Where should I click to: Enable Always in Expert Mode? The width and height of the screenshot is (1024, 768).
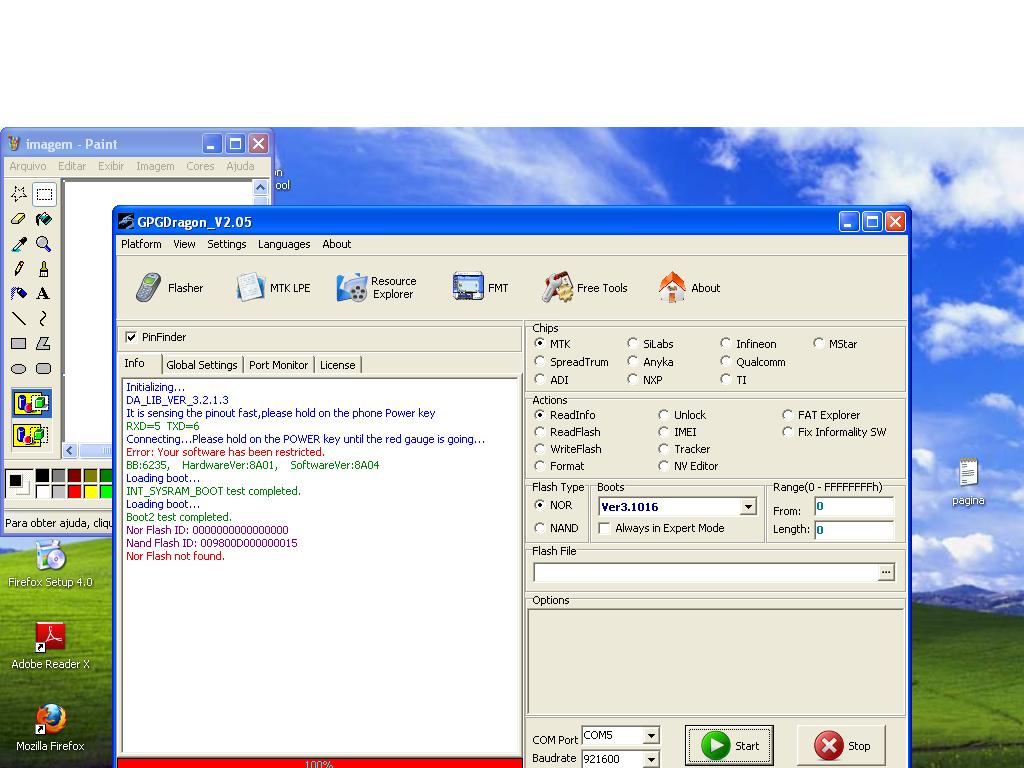coord(605,528)
